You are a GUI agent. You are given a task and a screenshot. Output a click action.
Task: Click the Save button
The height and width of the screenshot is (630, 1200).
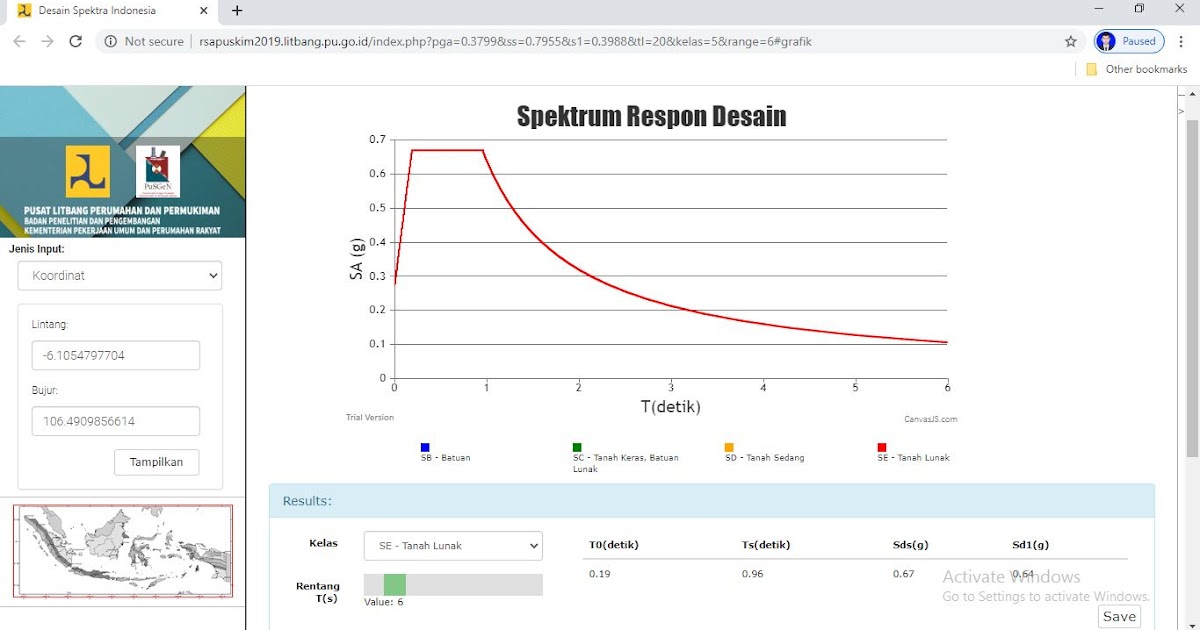(1119, 616)
